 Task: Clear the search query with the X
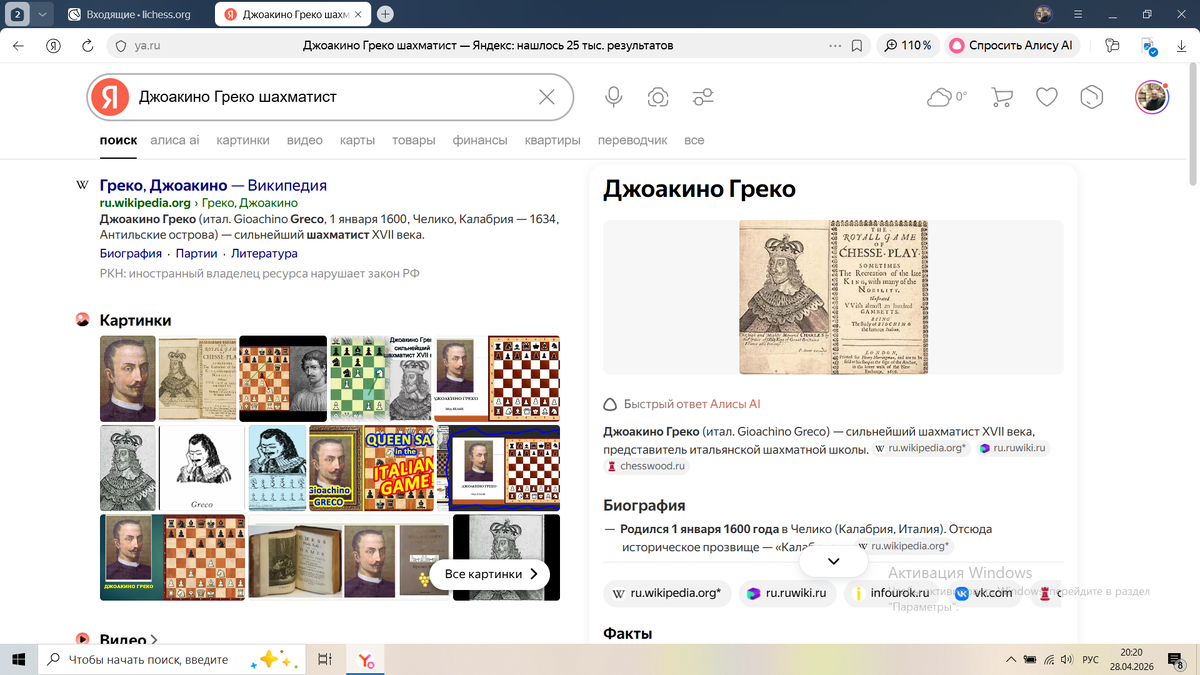tap(547, 97)
